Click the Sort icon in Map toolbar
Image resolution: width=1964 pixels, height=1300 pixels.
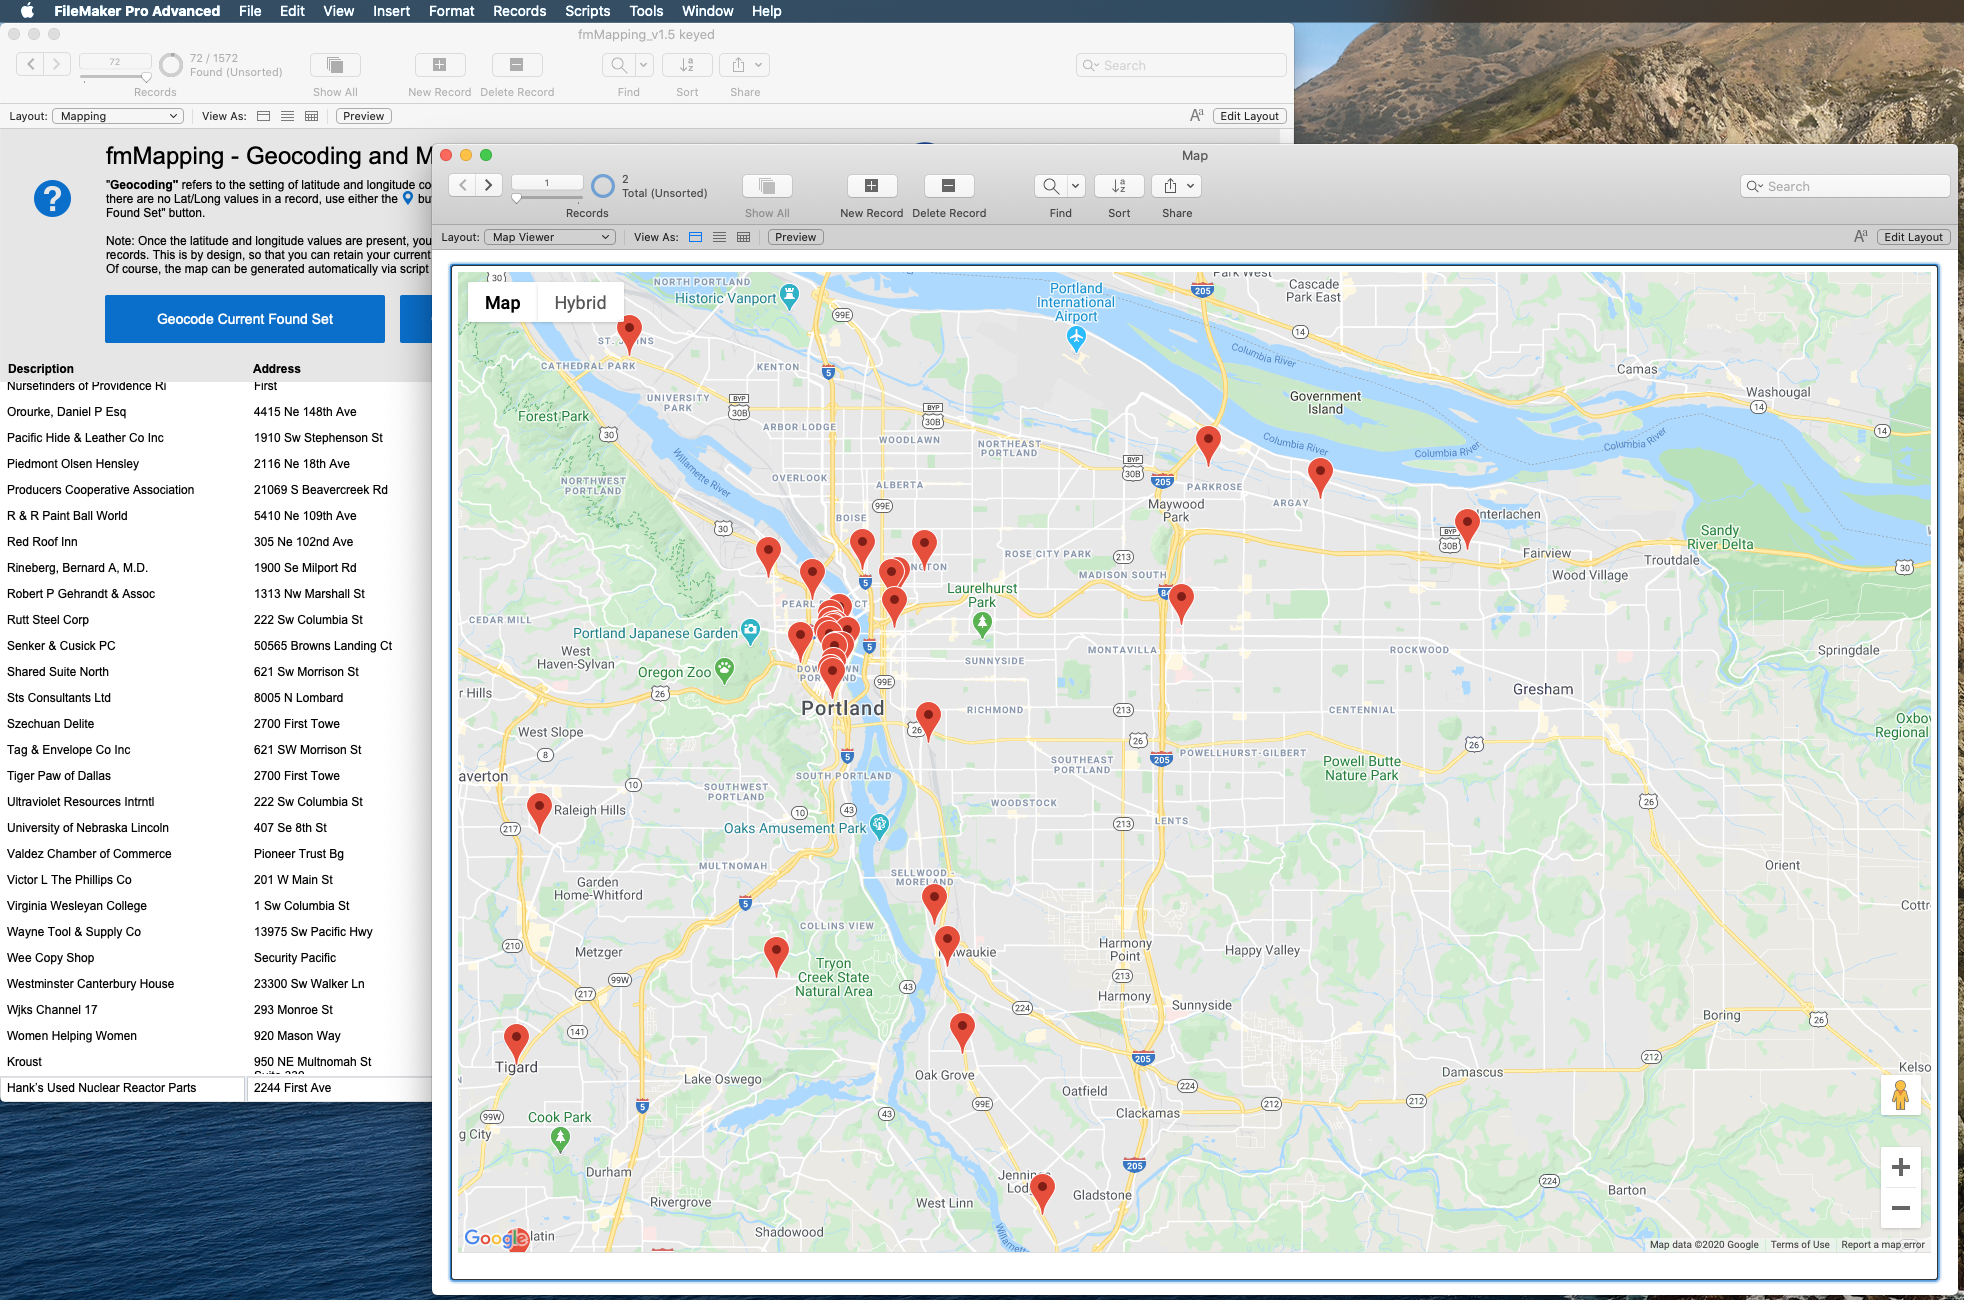[x=1119, y=186]
